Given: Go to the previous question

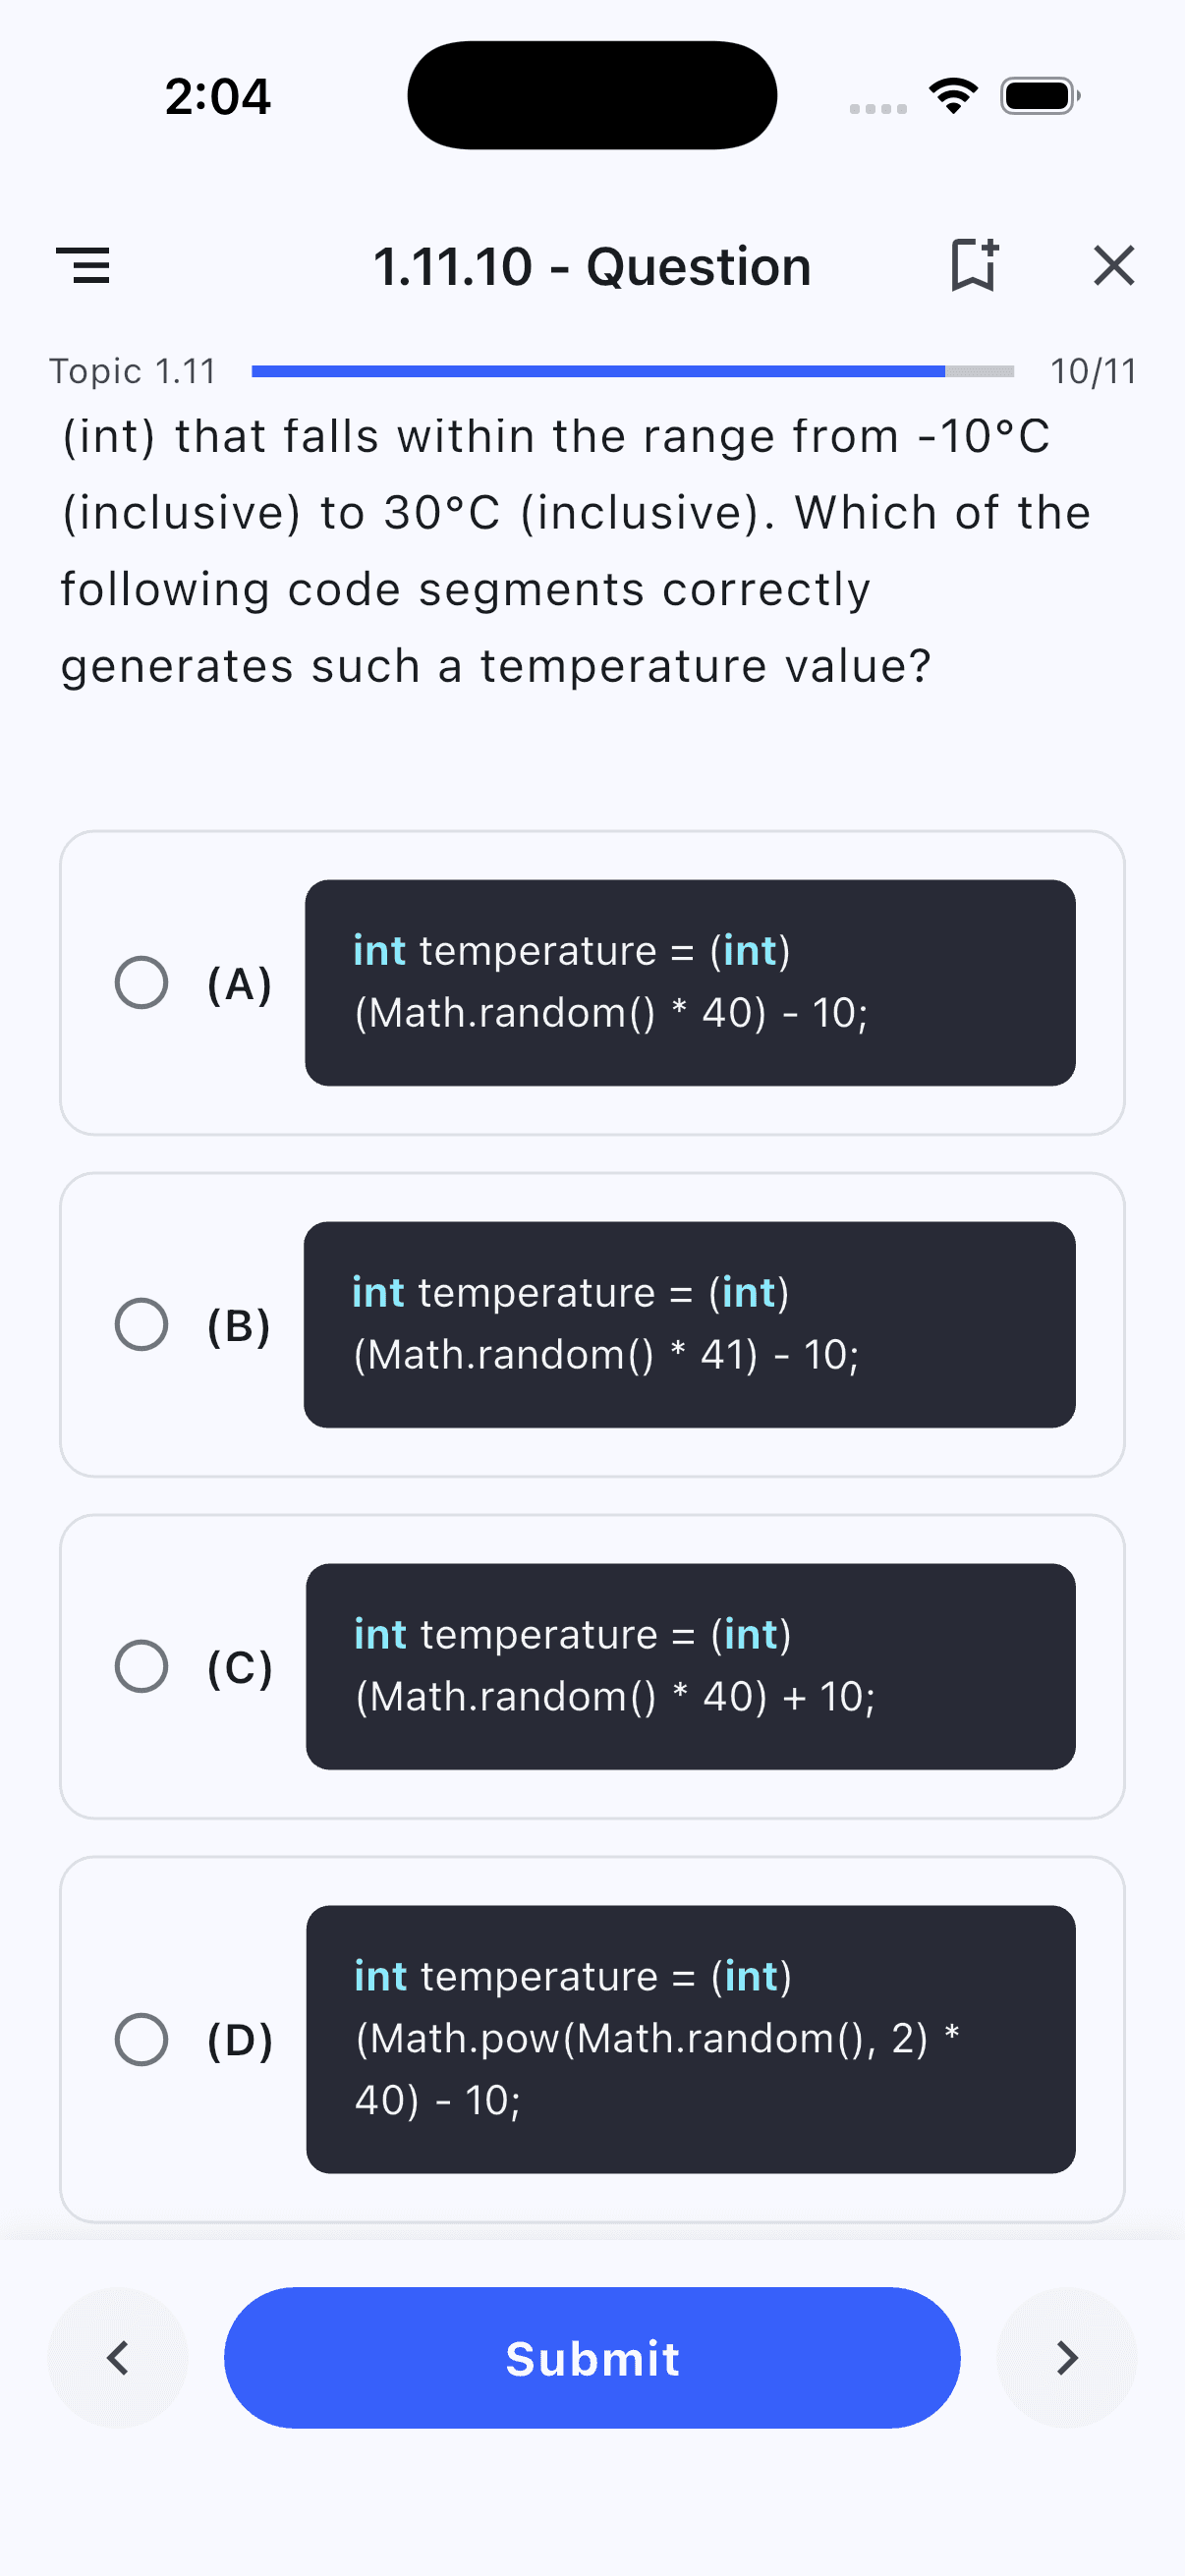Looking at the screenshot, I should click(118, 2357).
